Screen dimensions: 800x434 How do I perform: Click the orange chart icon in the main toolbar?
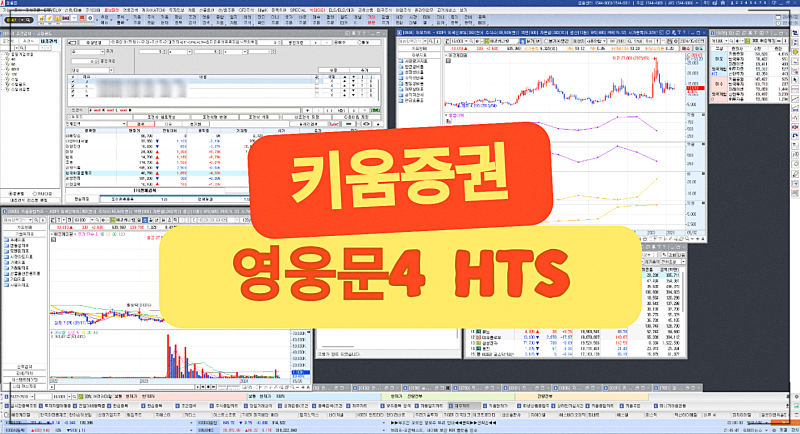pyautogui.click(x=41, y=18)
